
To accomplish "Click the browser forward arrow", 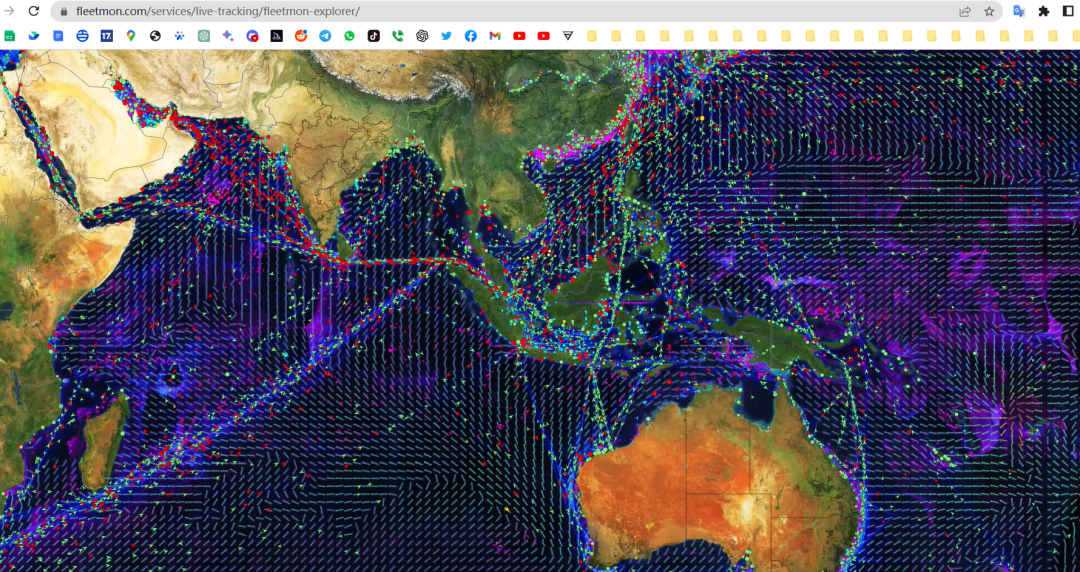I will (x=10, y=11).
